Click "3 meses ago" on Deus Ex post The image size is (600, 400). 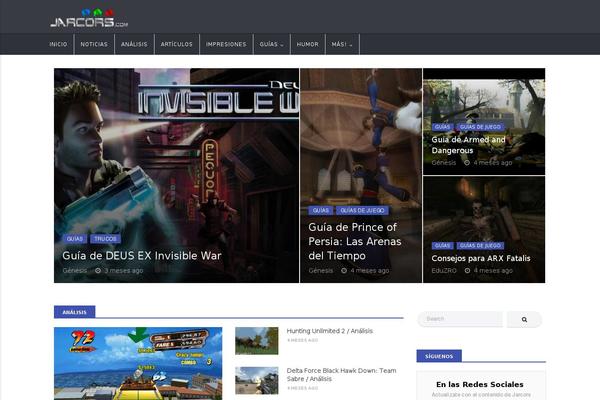point(124,271)
